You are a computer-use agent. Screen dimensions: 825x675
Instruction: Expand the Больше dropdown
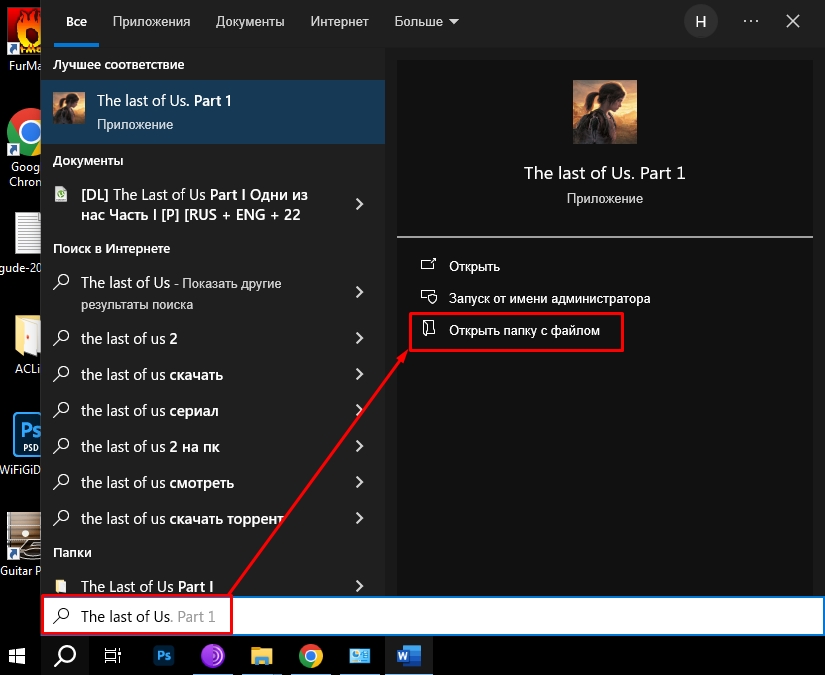point(426,22)
